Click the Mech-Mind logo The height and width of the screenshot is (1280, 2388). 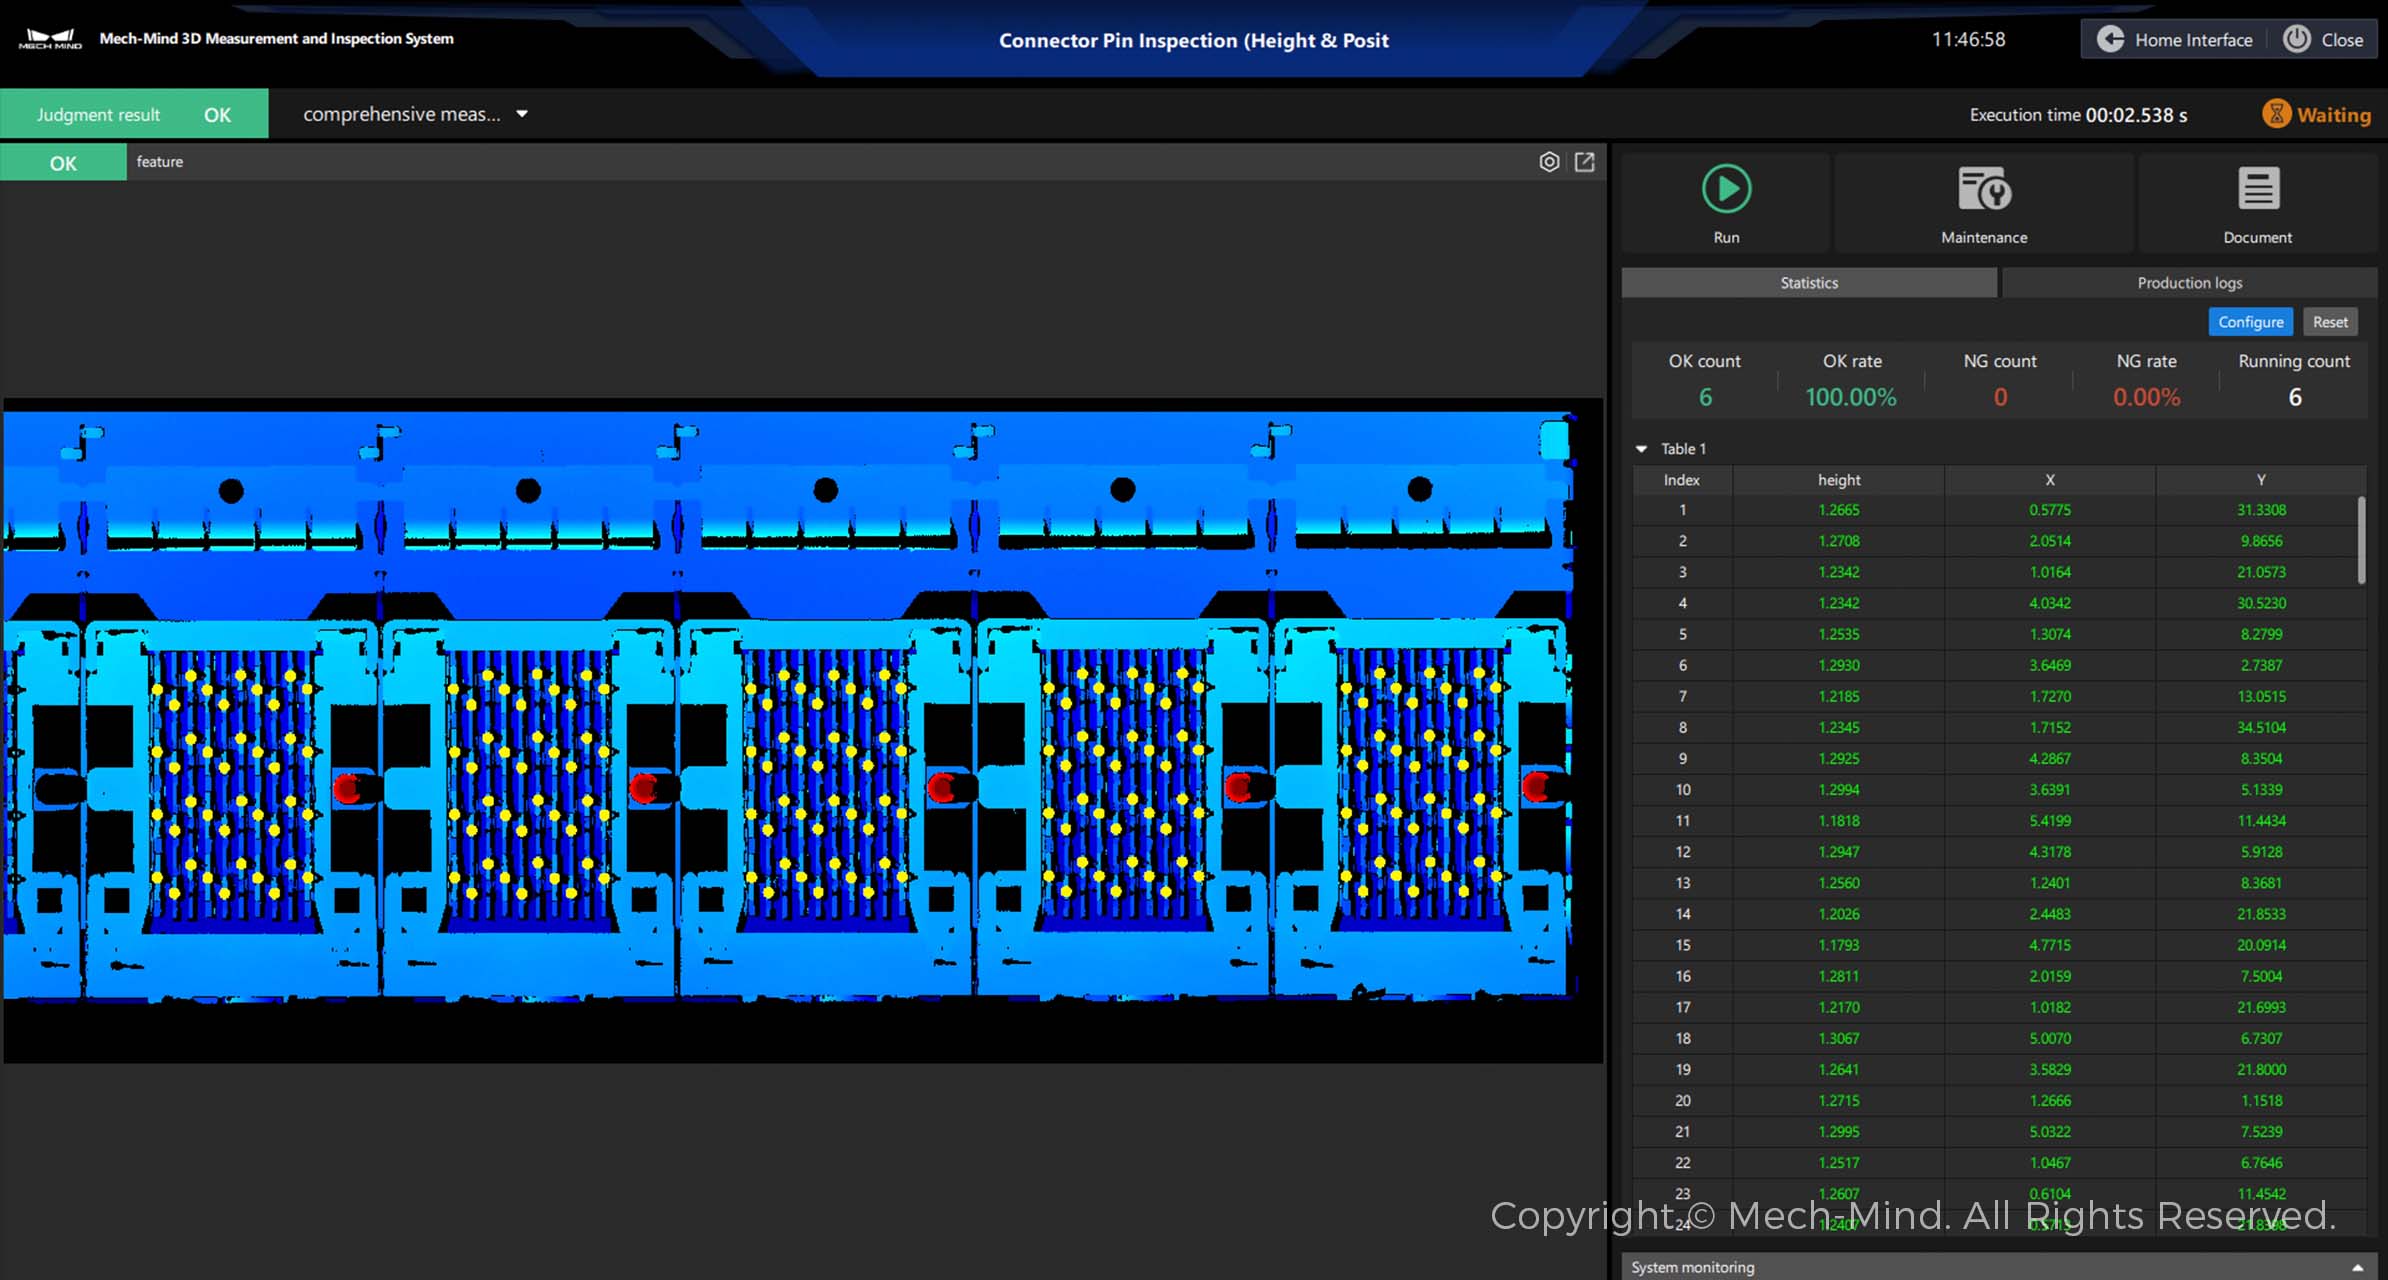point(50,39)
